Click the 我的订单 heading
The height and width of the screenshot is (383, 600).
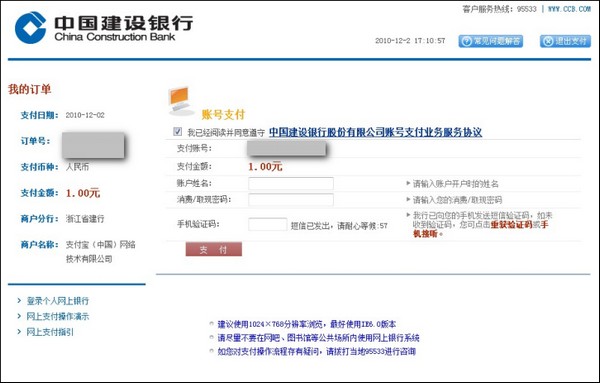tap(29, 90)
